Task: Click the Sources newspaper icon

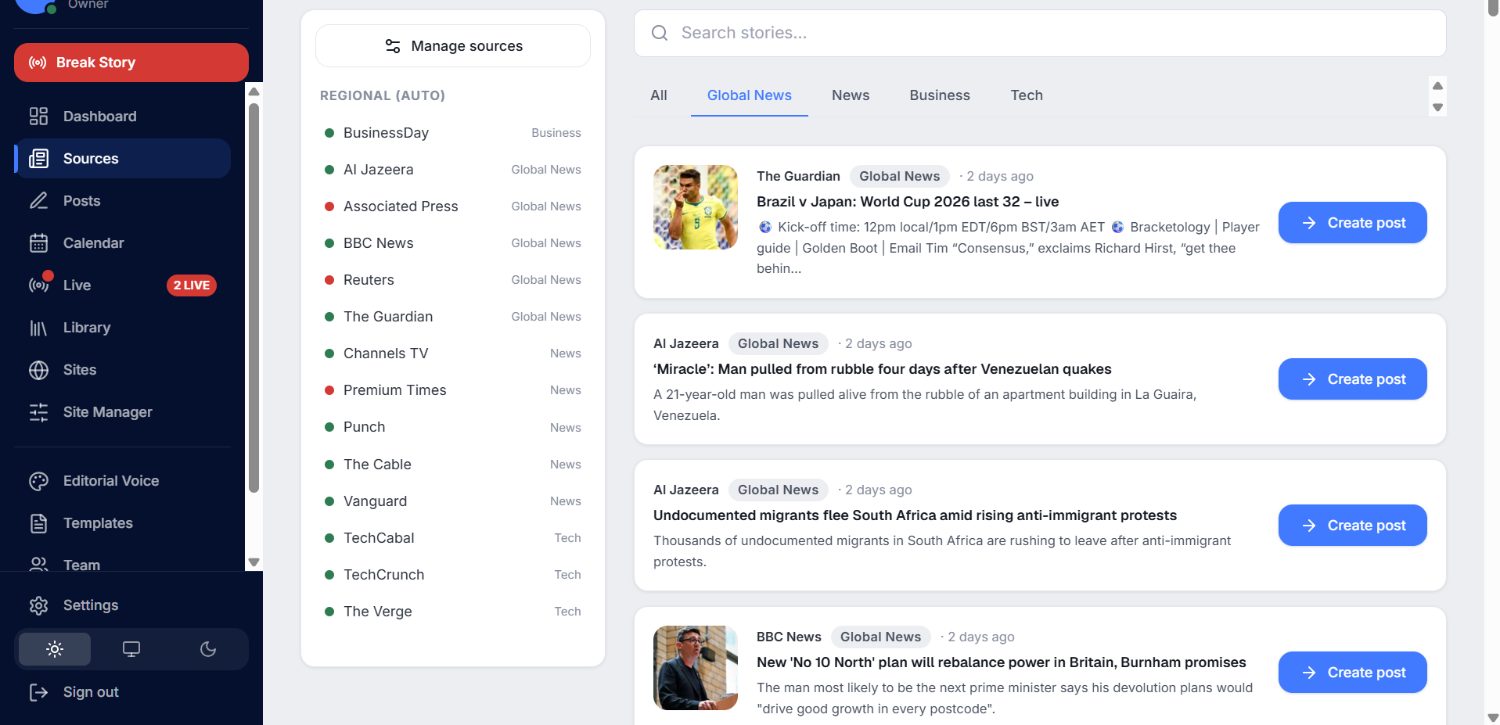Action: 39,158
